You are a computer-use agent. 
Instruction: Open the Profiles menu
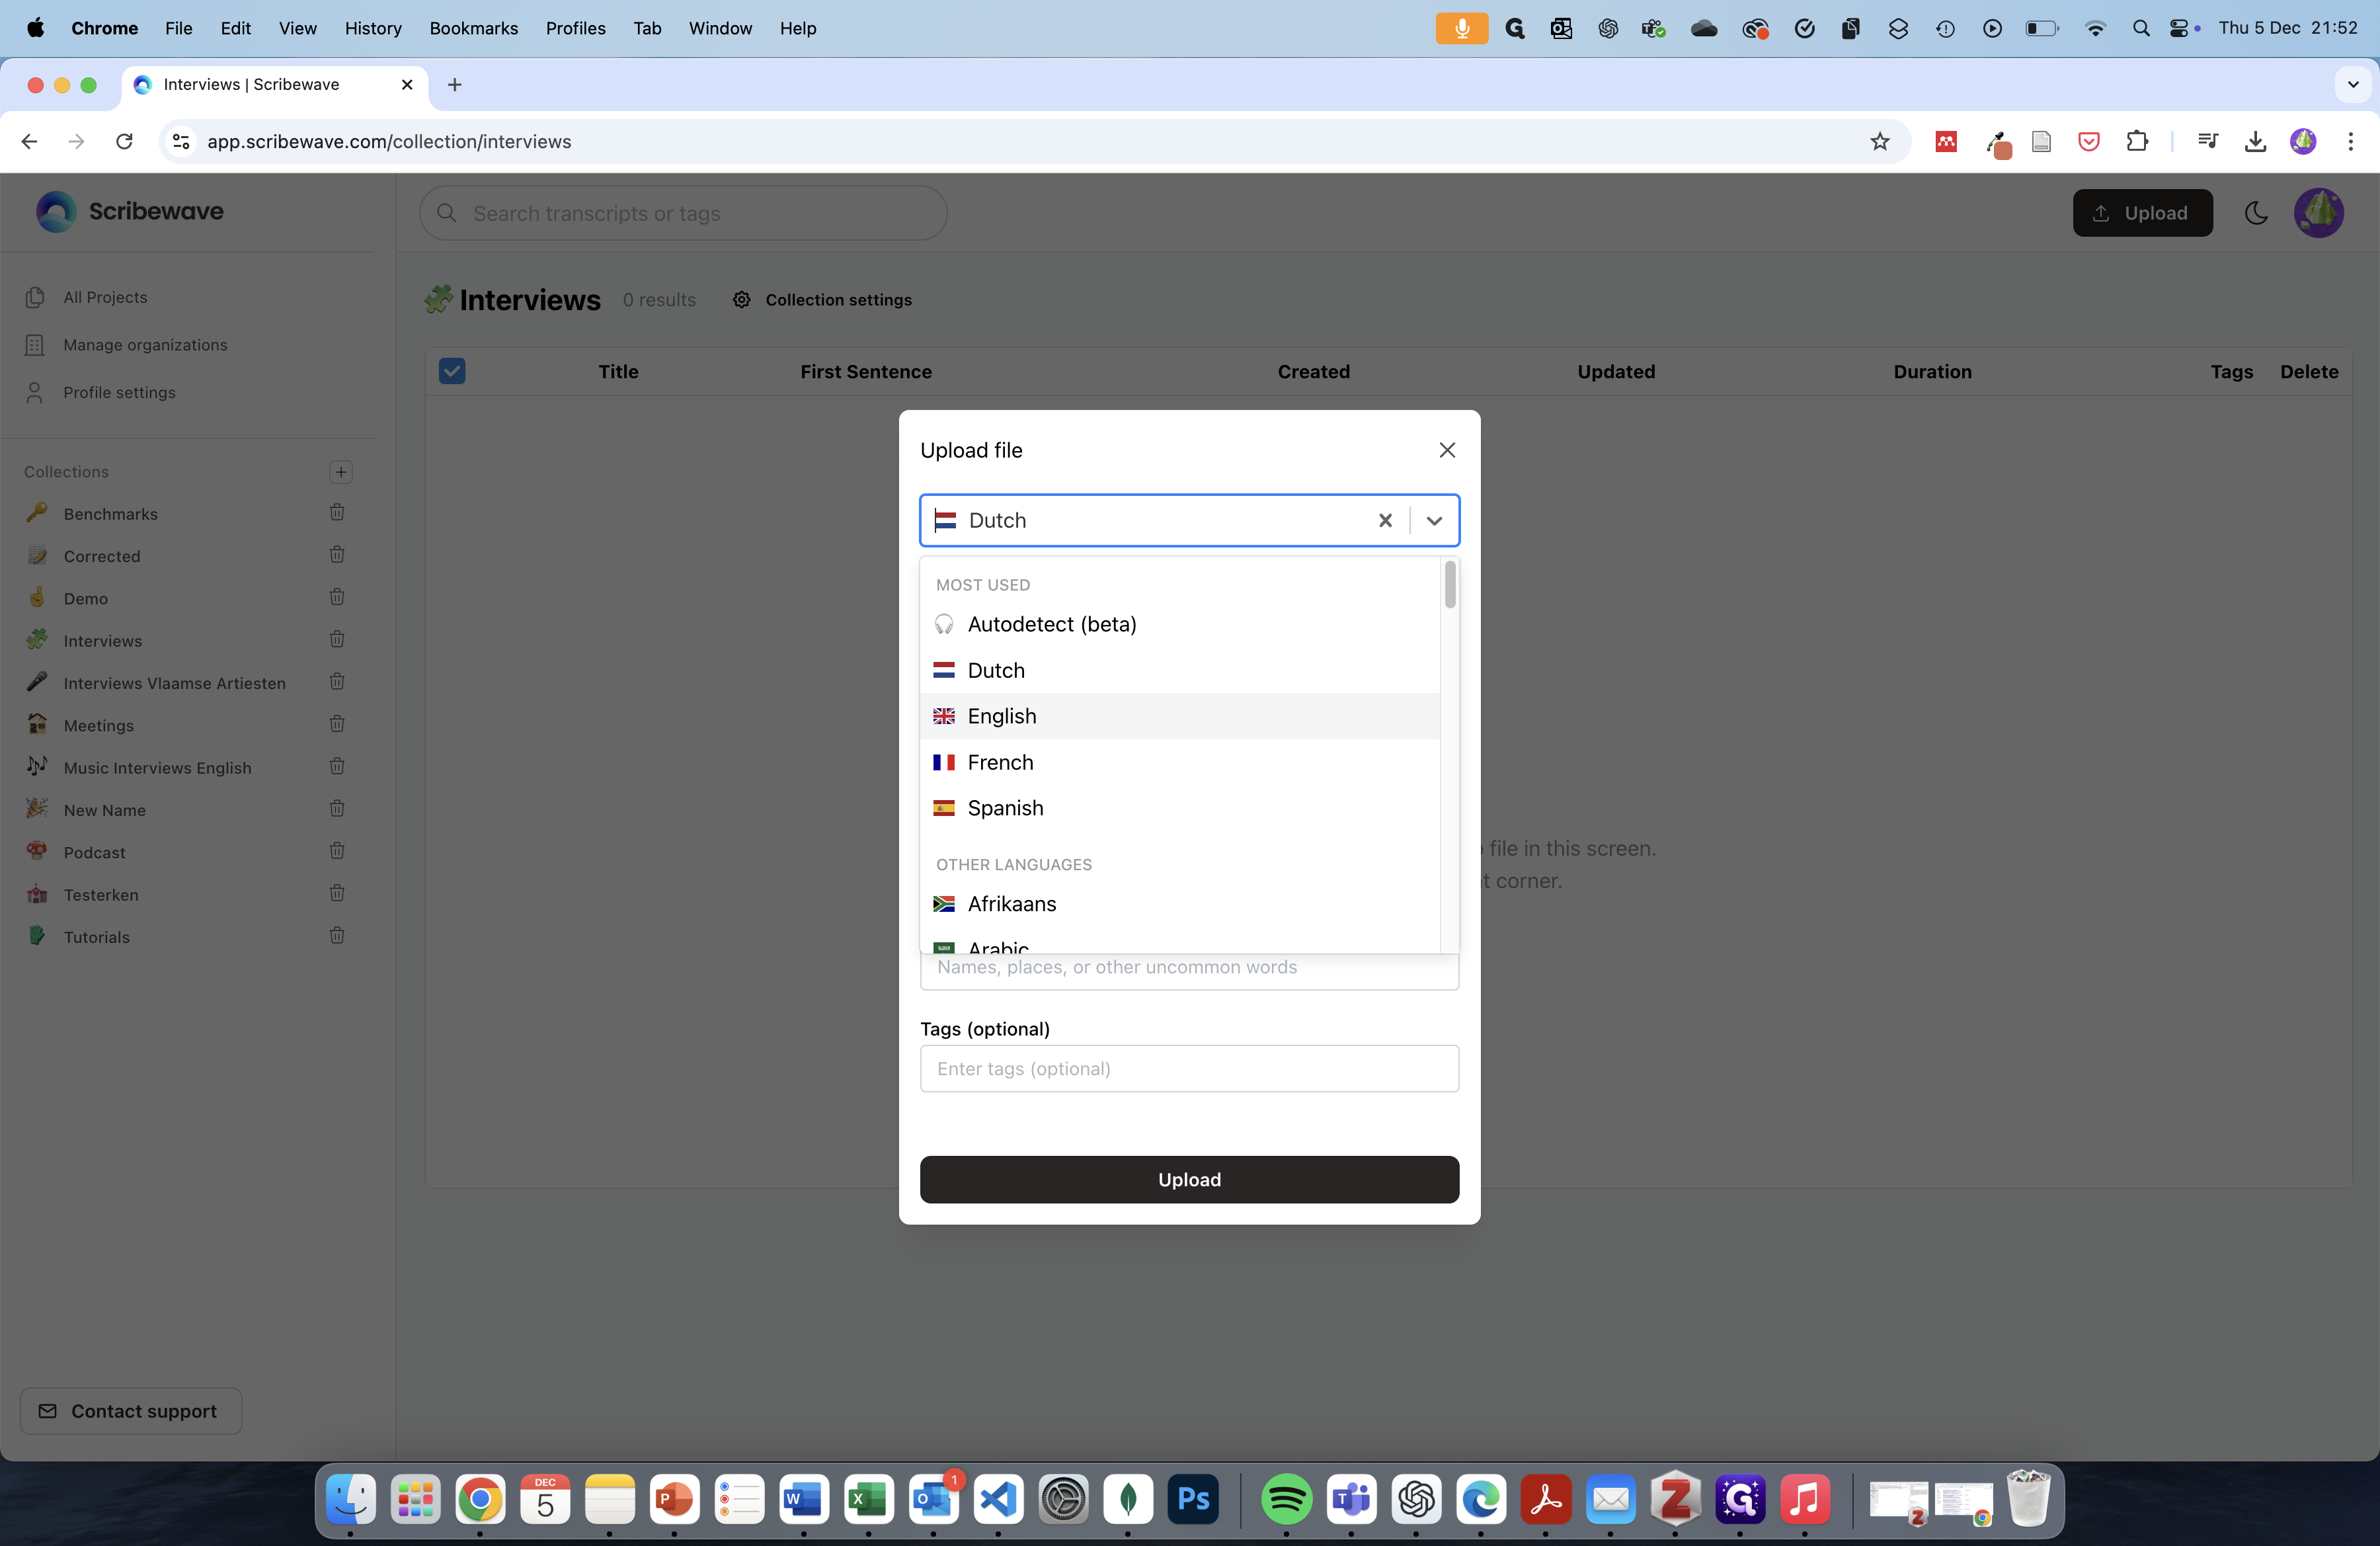(575, 28)
